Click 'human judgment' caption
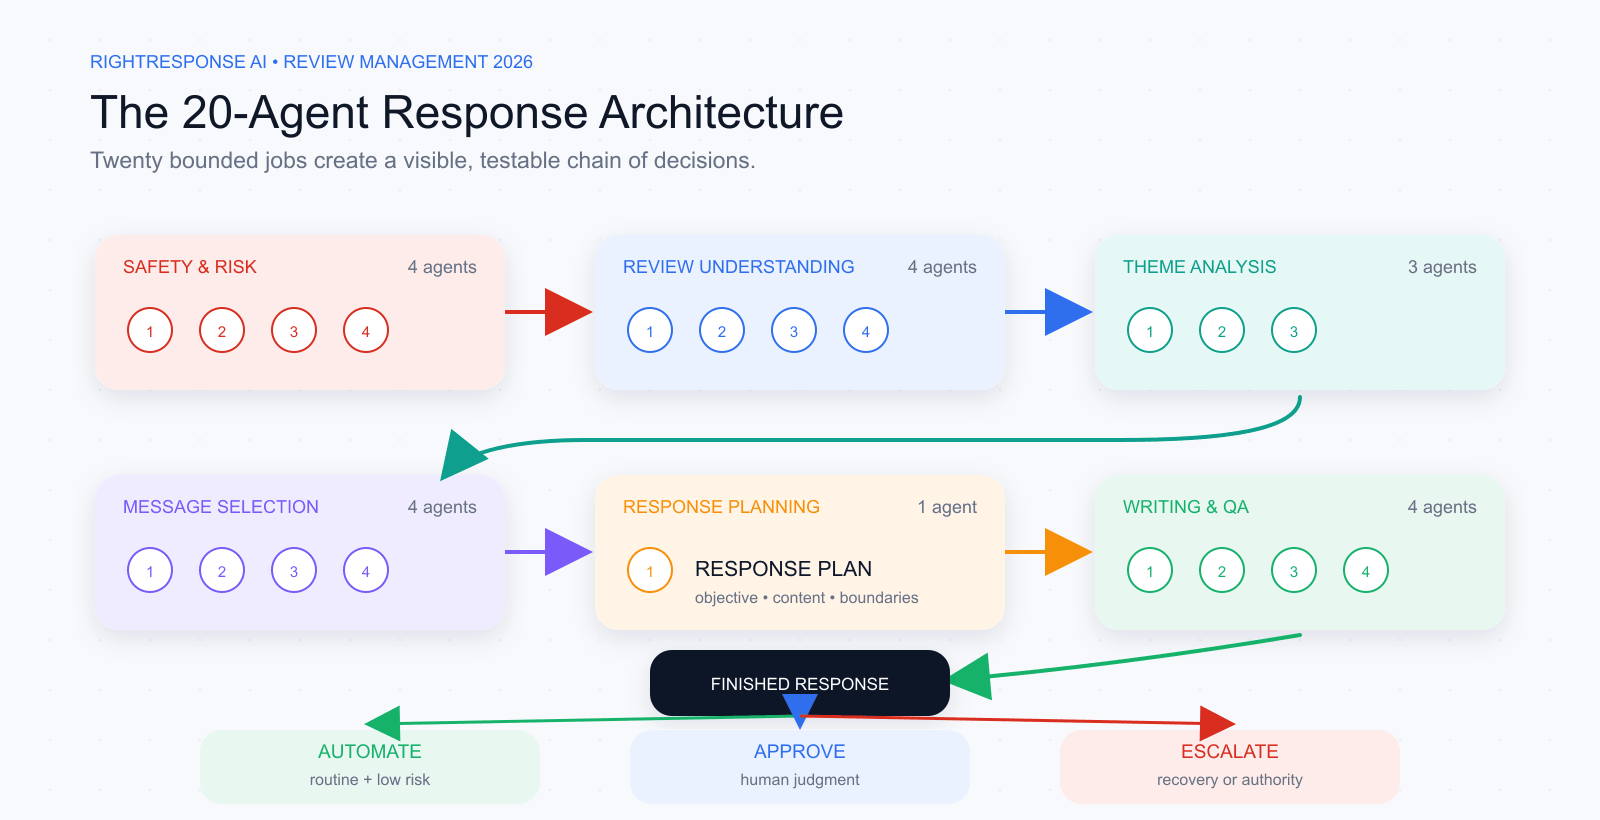The height and width of the screenshot is (820, 1600). coord(800,780)
